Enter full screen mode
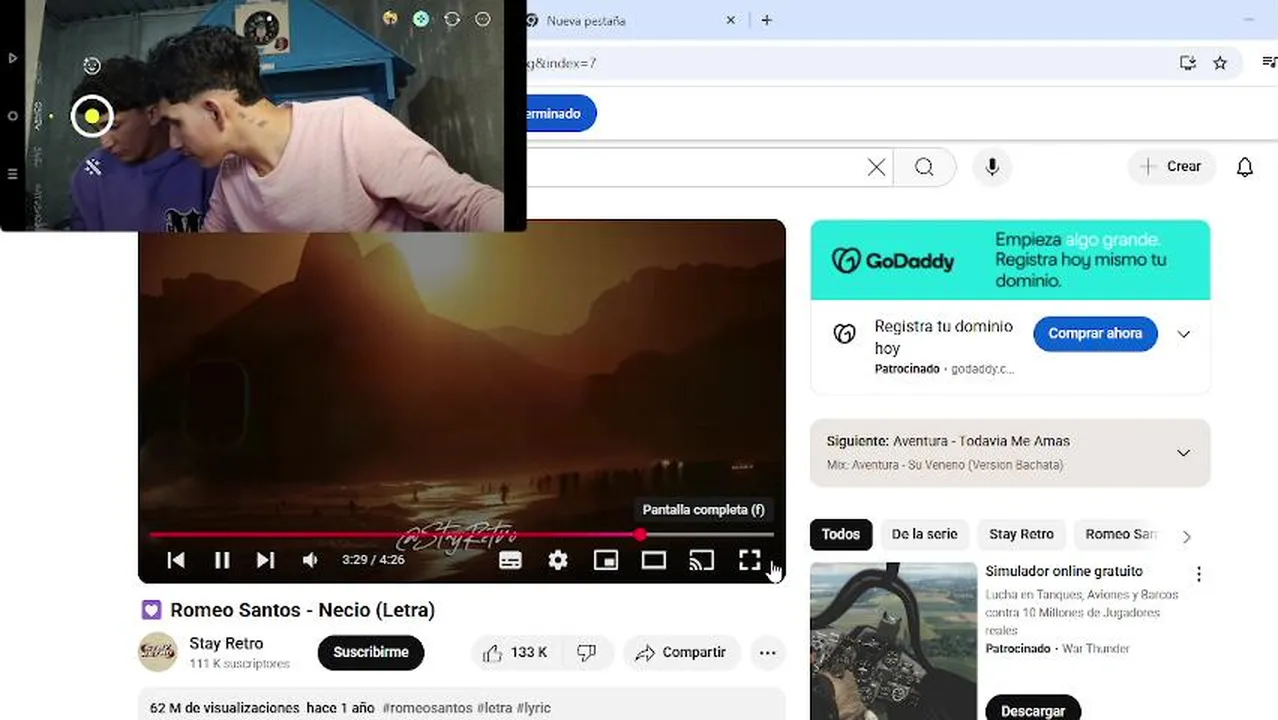This screenshot has height=720, width=1278. 750,560
